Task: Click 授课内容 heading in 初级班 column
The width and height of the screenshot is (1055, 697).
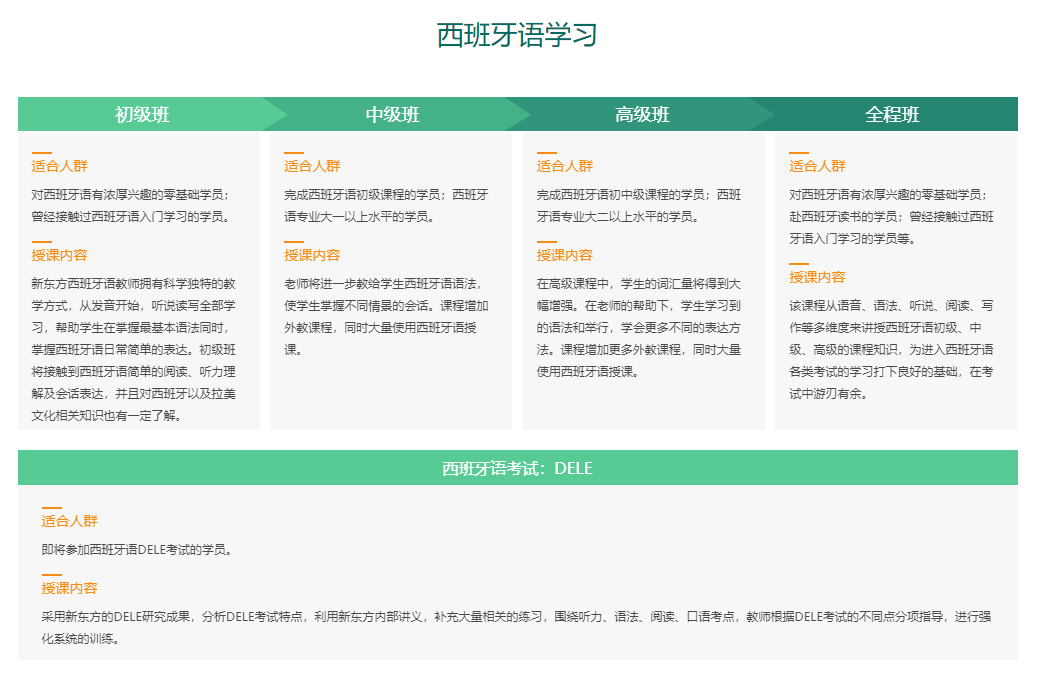Action: [x=60, y=255]
